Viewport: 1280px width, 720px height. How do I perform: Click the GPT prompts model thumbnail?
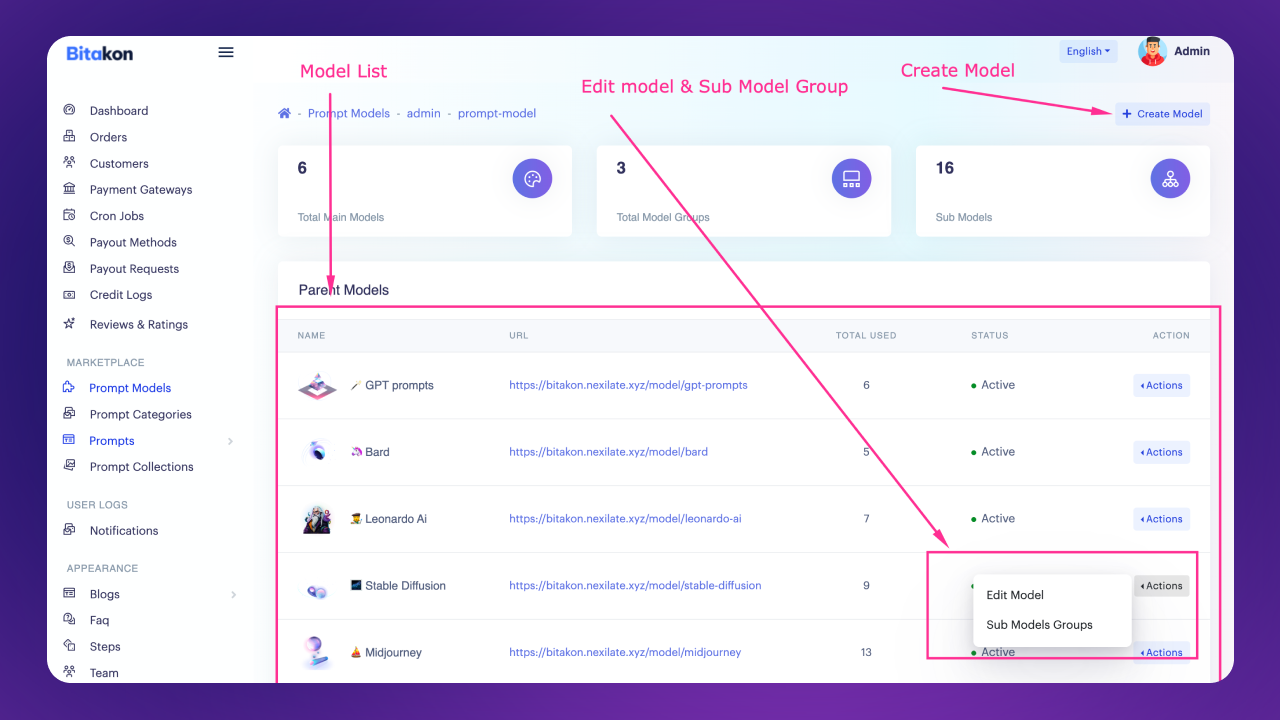[x=317, y=385]
